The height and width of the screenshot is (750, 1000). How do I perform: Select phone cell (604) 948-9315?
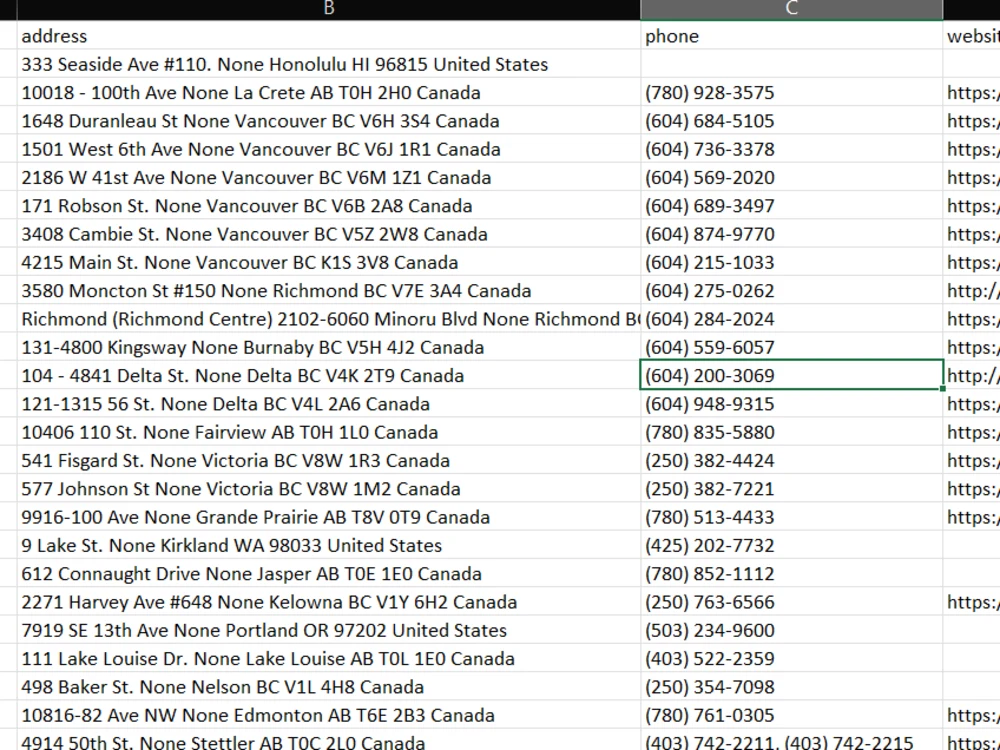coord(791,404)
